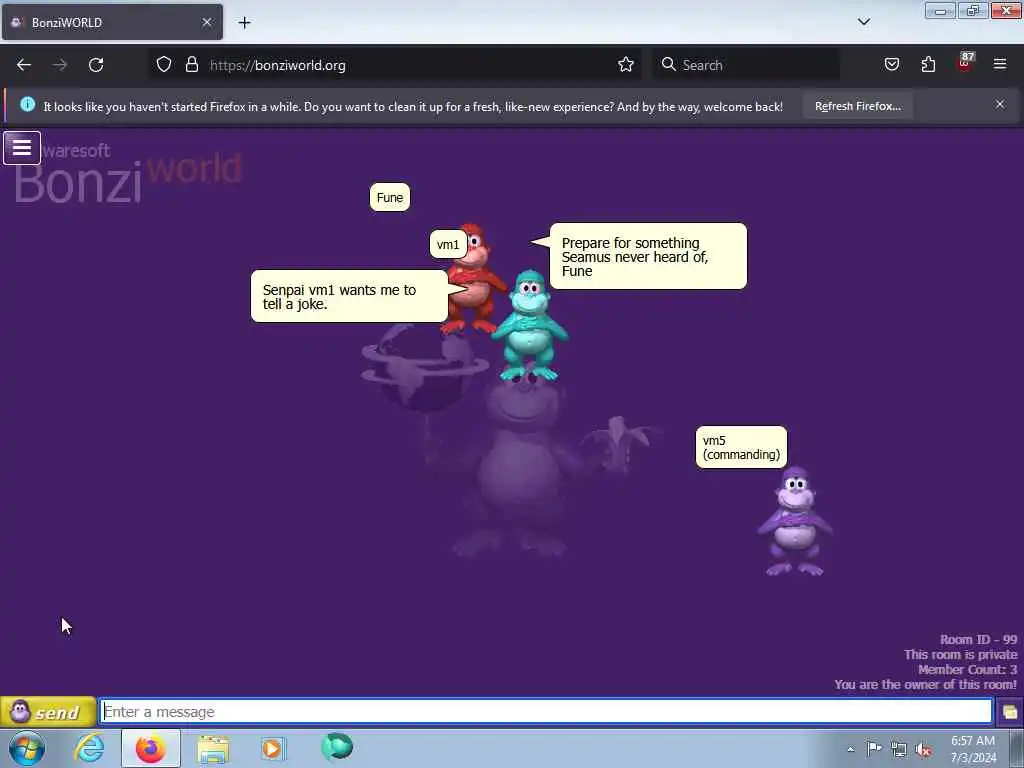Click the Member Count: 3 text
This screenshot has height=768, width=1024.
(967, 670)
